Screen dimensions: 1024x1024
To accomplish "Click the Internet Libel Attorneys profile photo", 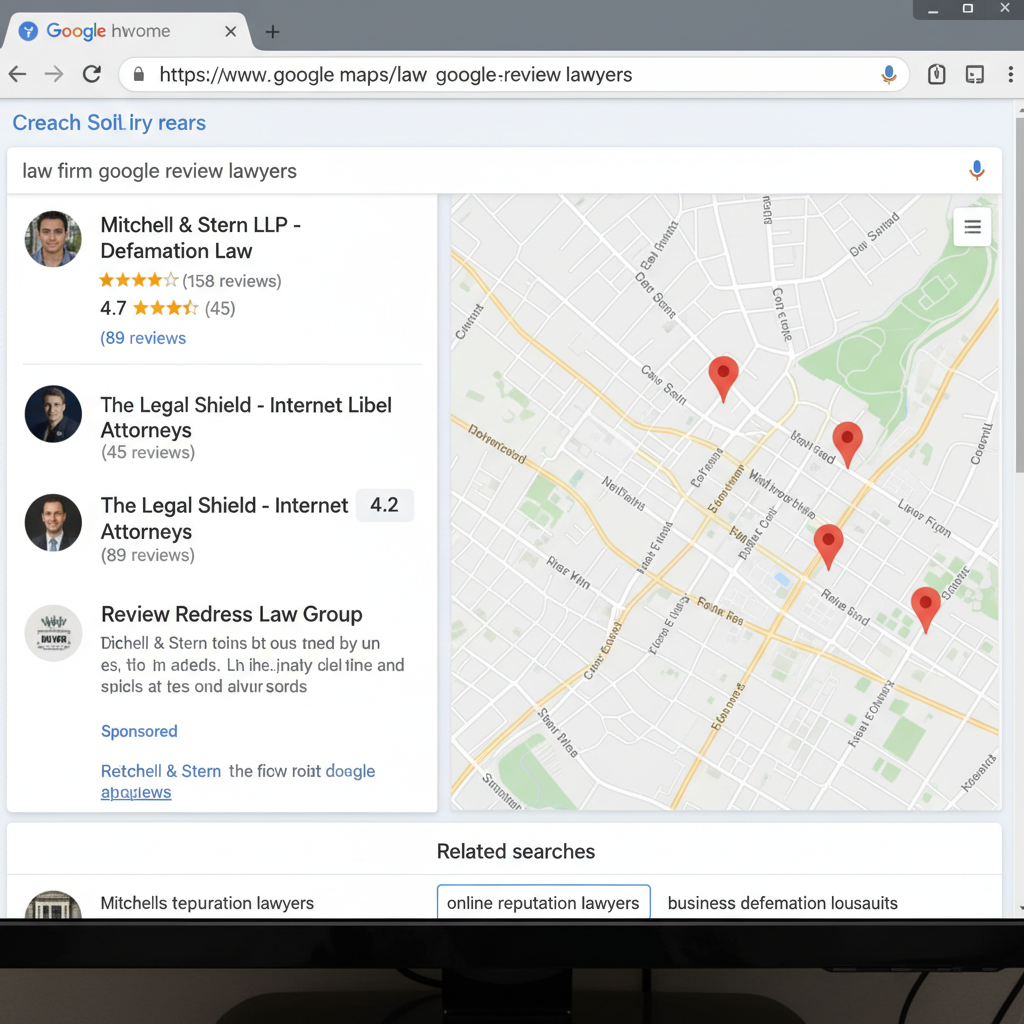I will coord(53,413).
